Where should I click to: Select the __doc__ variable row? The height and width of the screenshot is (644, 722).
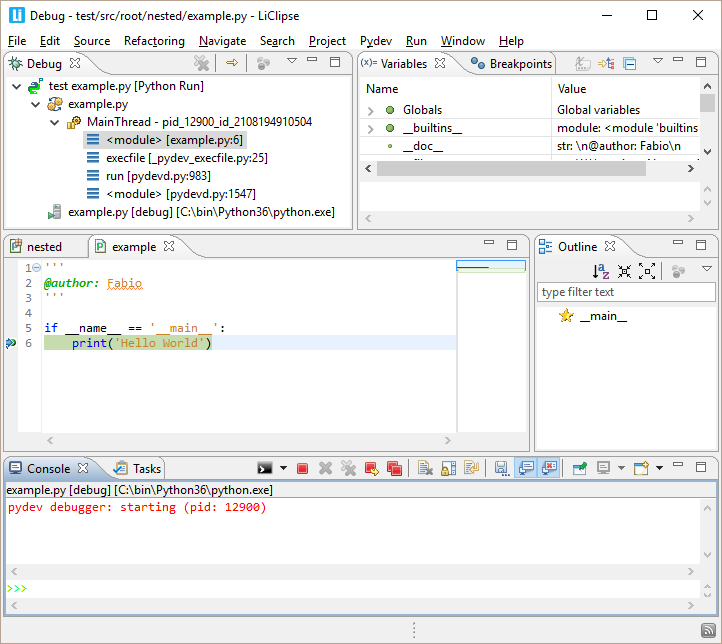[532, 146]
